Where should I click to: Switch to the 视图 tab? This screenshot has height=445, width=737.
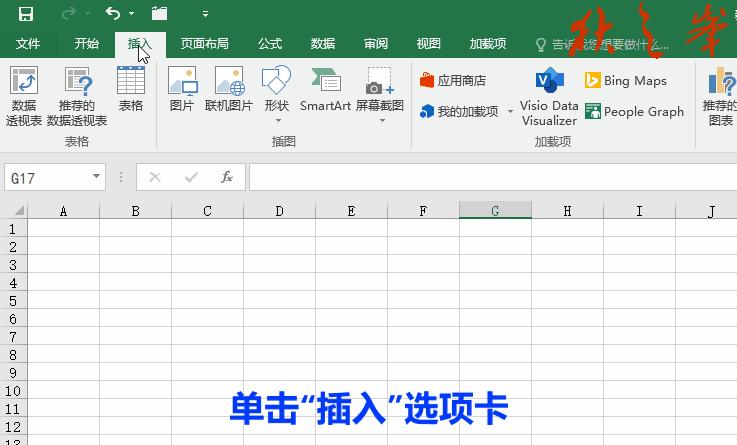click(x=429, y=44)
